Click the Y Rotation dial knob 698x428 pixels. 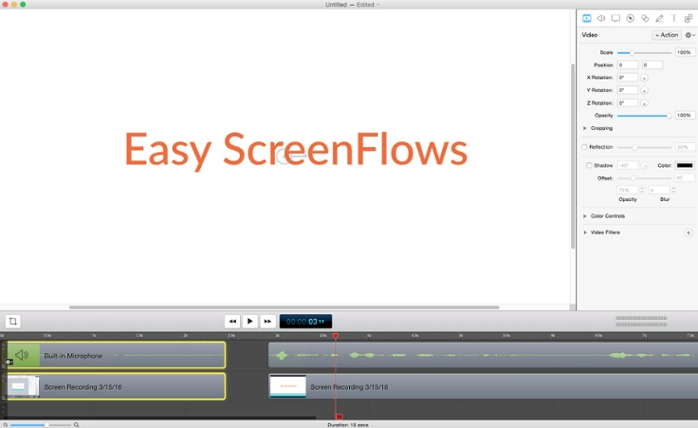(644, 90)
